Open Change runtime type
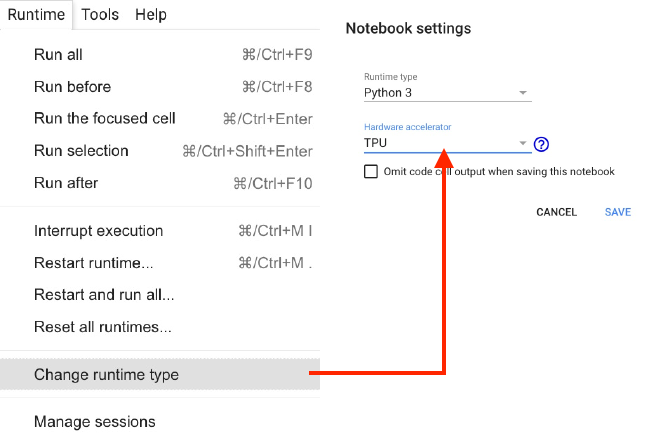This screenshot has width=650, height=443. [106, 375]
